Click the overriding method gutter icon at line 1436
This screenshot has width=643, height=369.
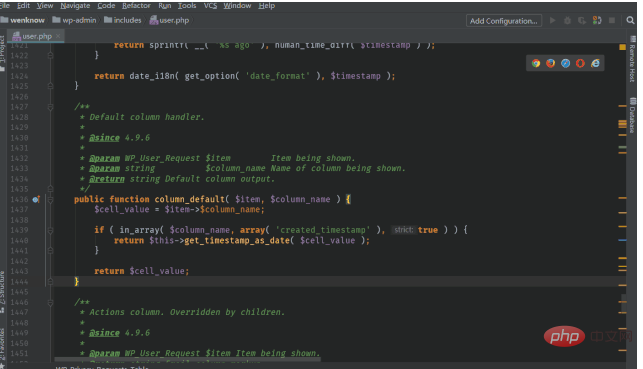click(36, 199)
